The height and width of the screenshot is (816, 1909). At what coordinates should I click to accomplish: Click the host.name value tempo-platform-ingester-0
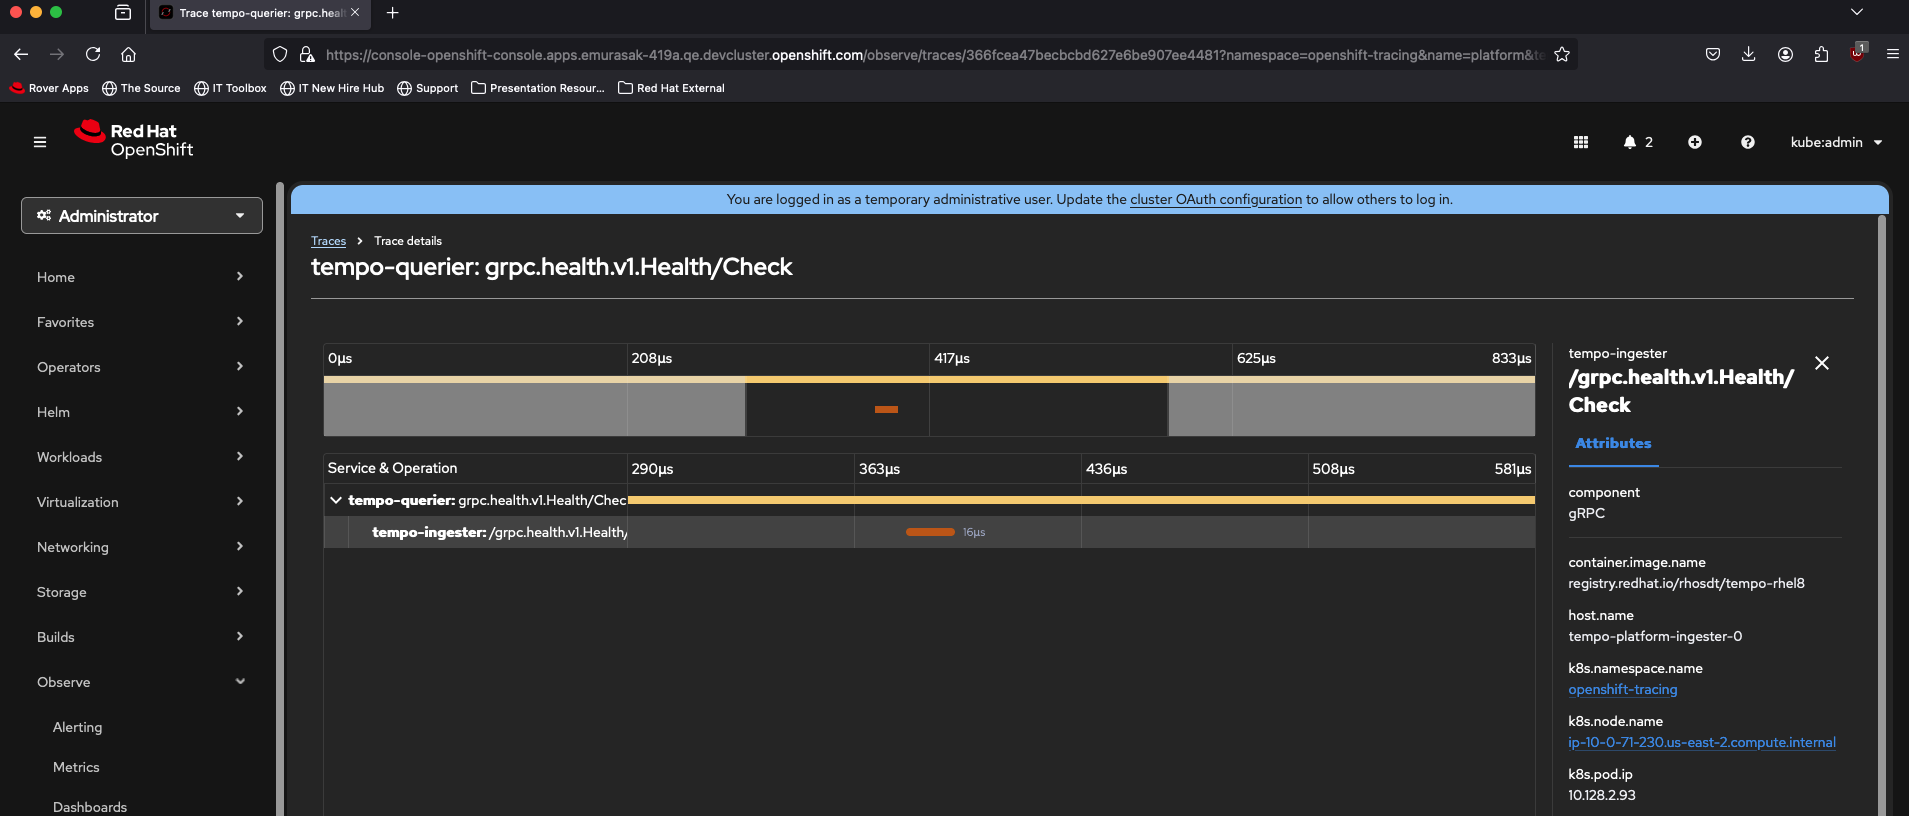[x=1655, y=636]
